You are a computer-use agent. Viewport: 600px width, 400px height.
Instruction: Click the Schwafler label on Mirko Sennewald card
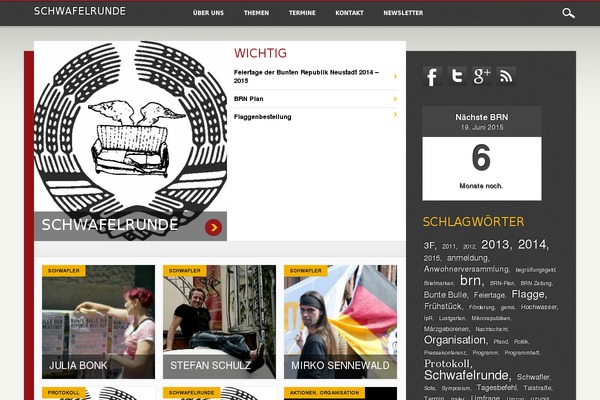tap(305, 271)
